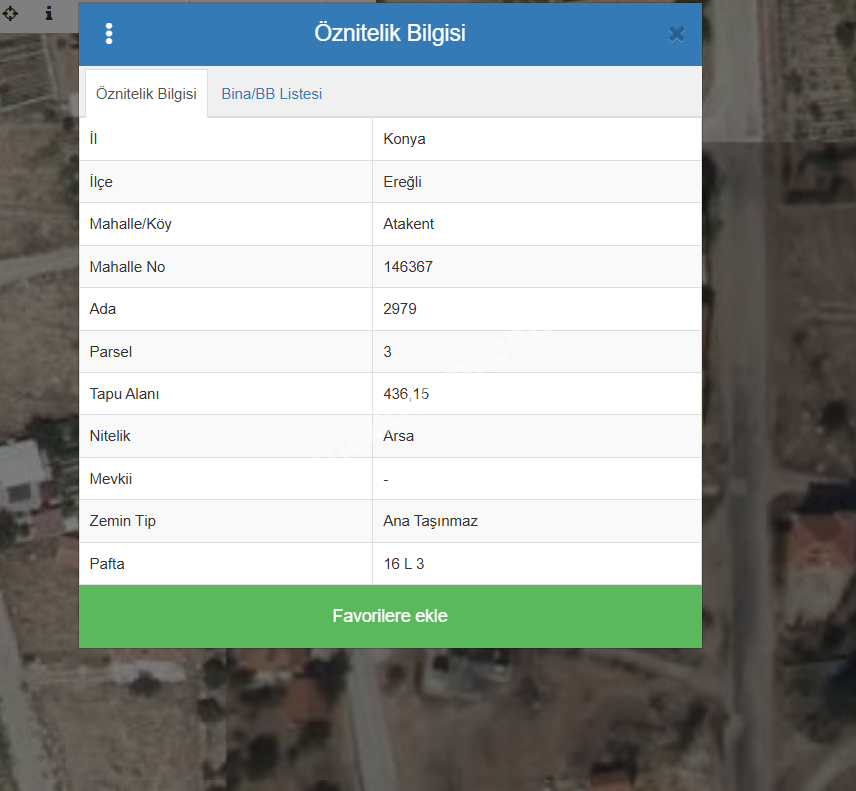Image resolution: width=856 pixels, height=791 pixels.
Task: Select the Nitelik value Arsa
Action: tap(398, 436)
